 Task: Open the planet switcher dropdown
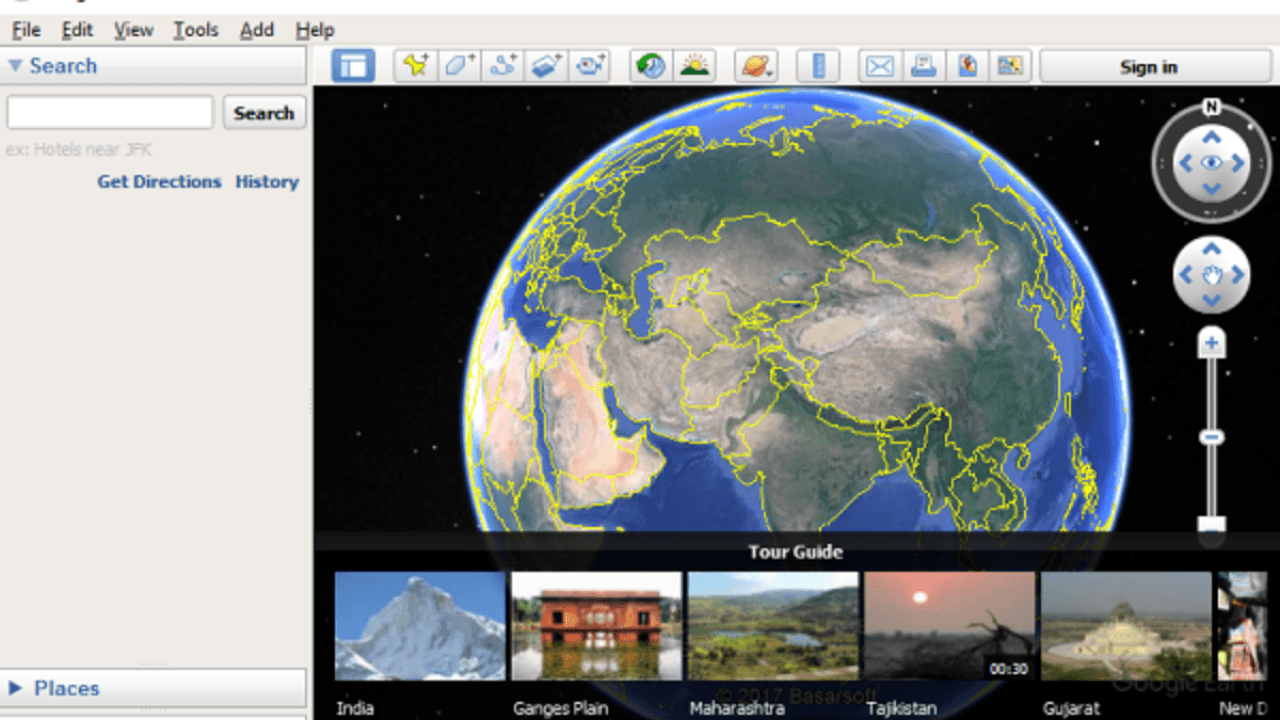coord(756,66)
